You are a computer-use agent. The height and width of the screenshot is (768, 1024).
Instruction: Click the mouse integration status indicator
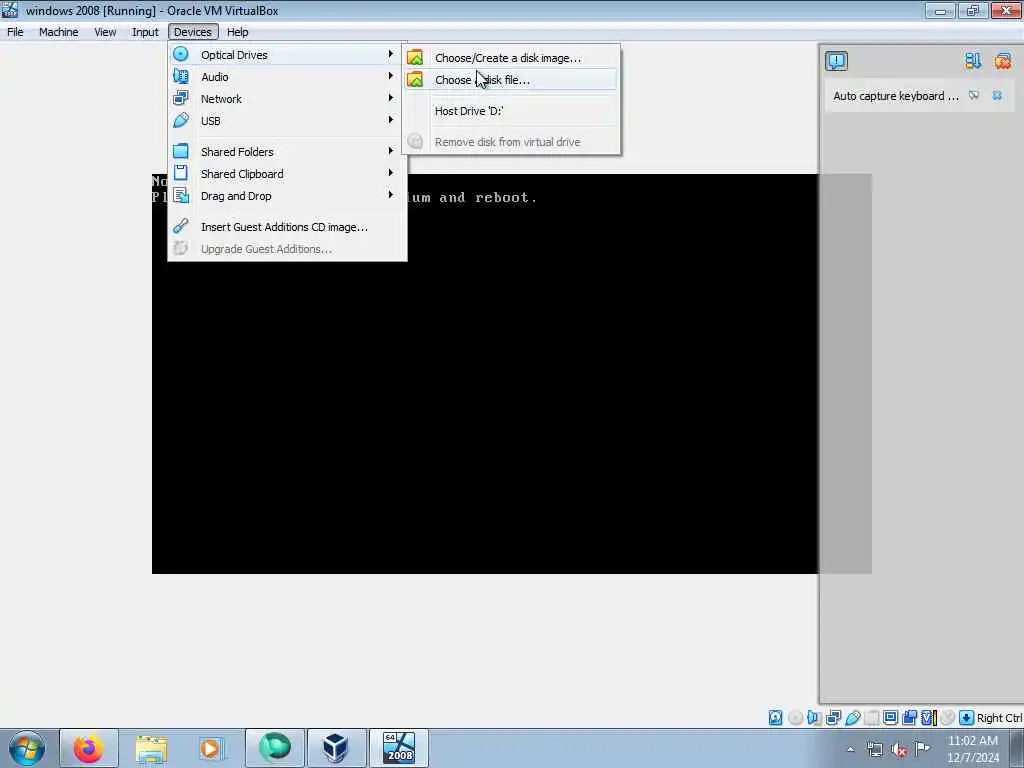tap(948, 718)
